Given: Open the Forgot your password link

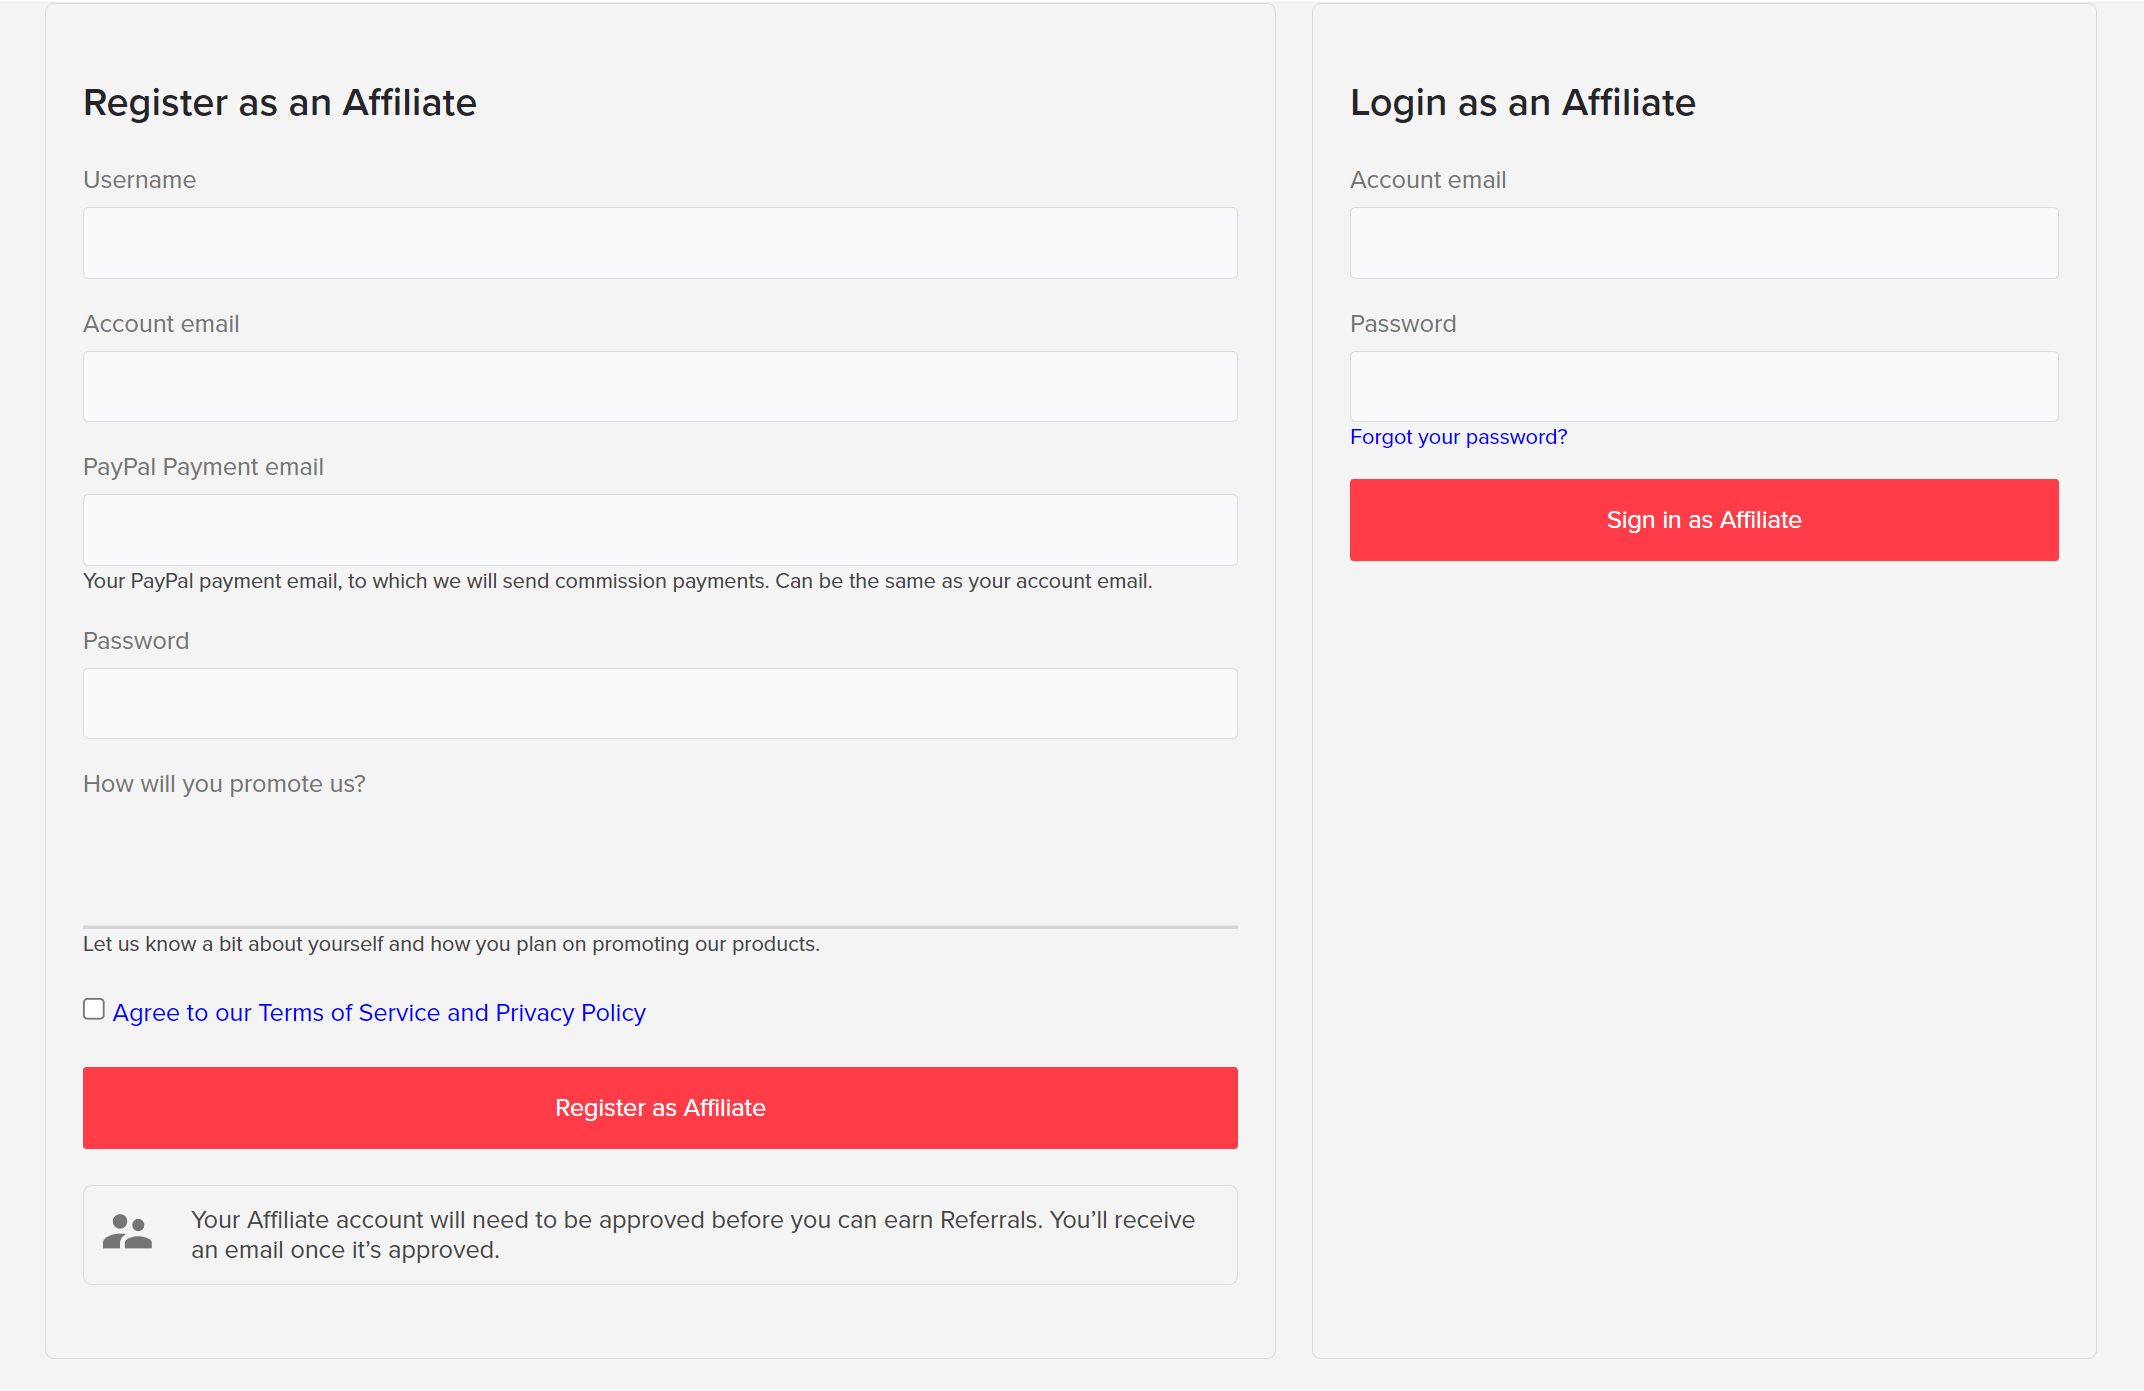Looking at the screenshot, I should [x=1458, y=437].
